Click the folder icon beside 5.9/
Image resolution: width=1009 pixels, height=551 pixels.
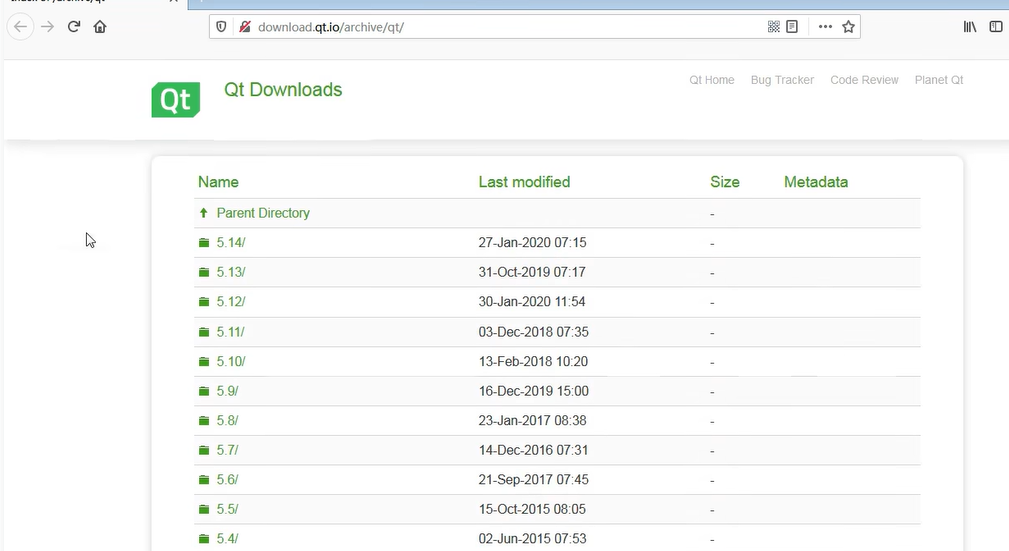click(x=204, y=391)
